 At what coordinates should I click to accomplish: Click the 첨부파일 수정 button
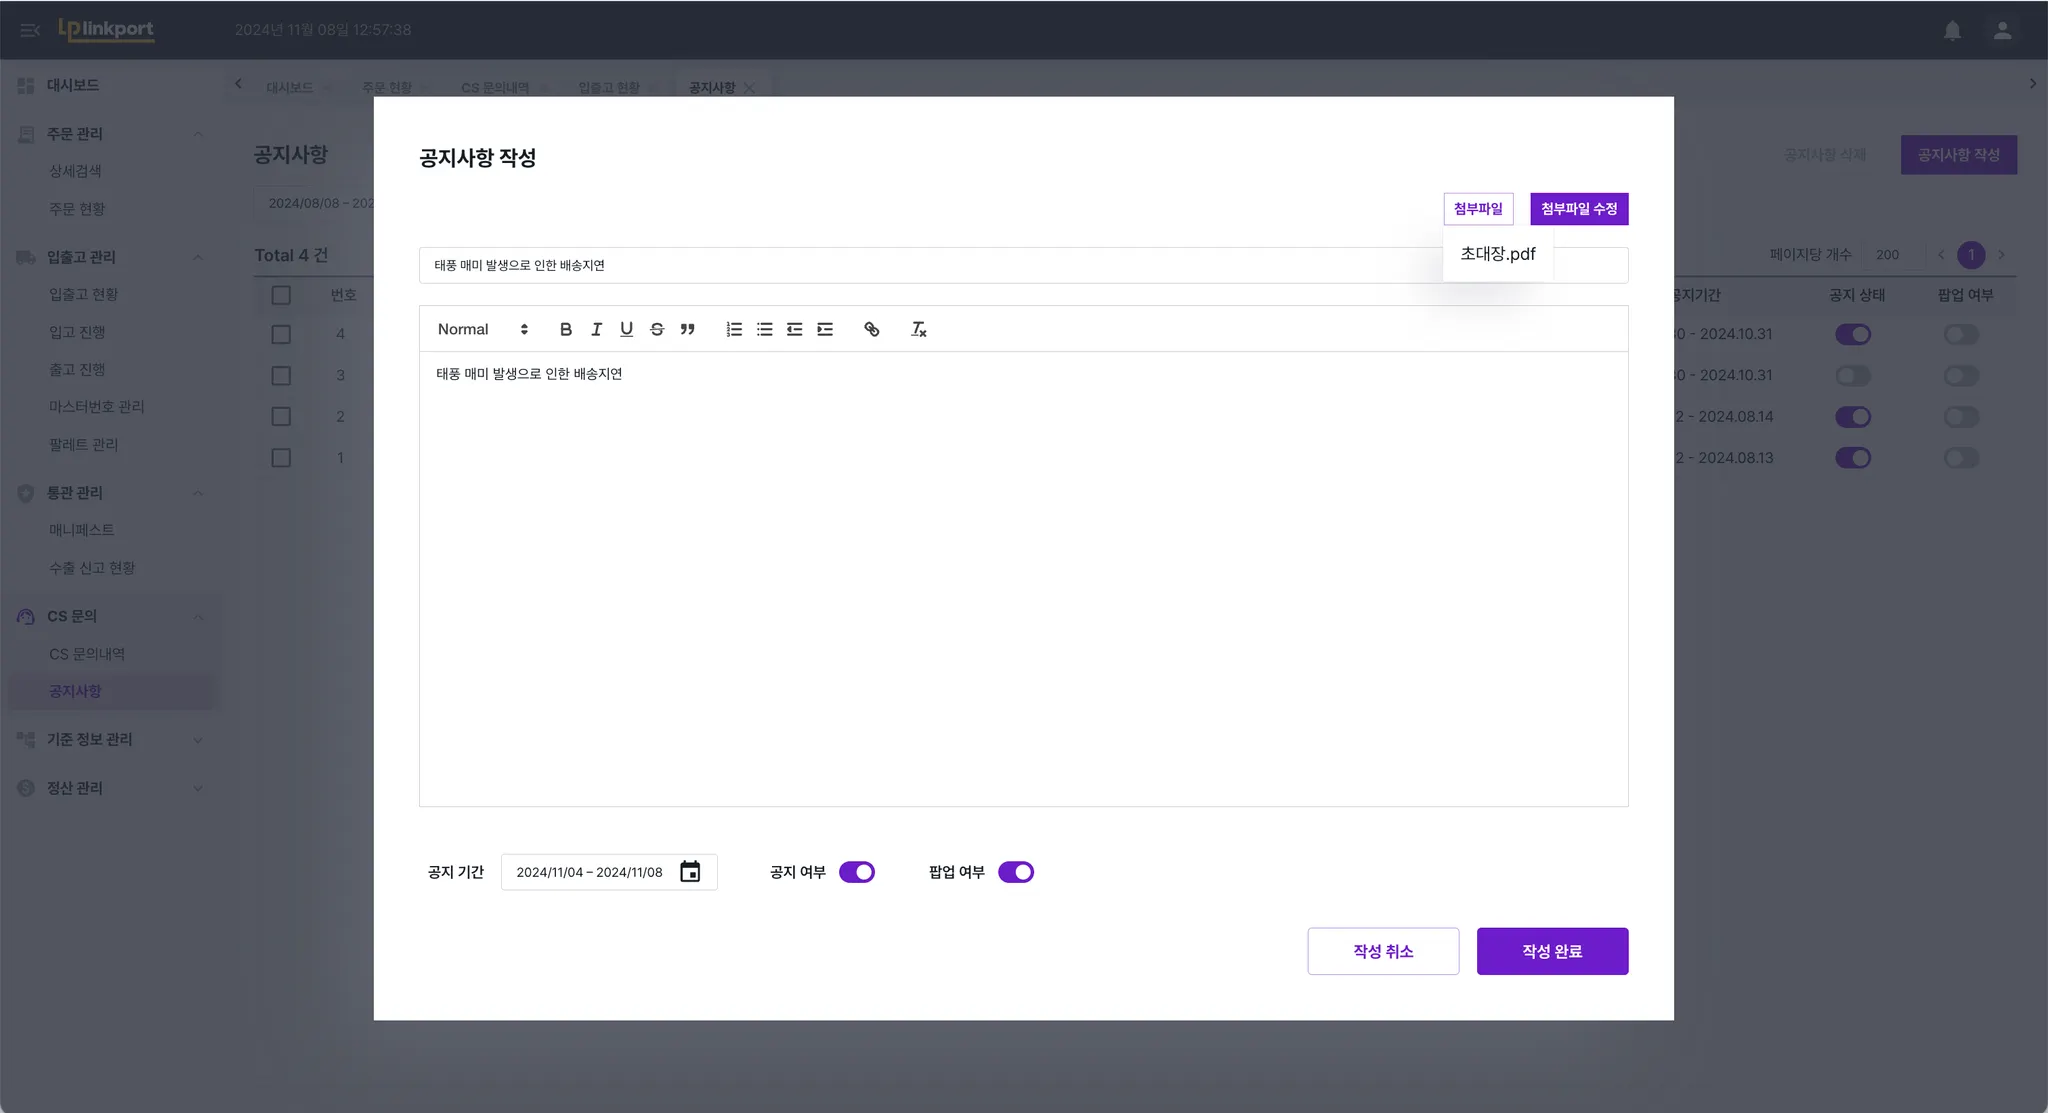coord(1578,209)
